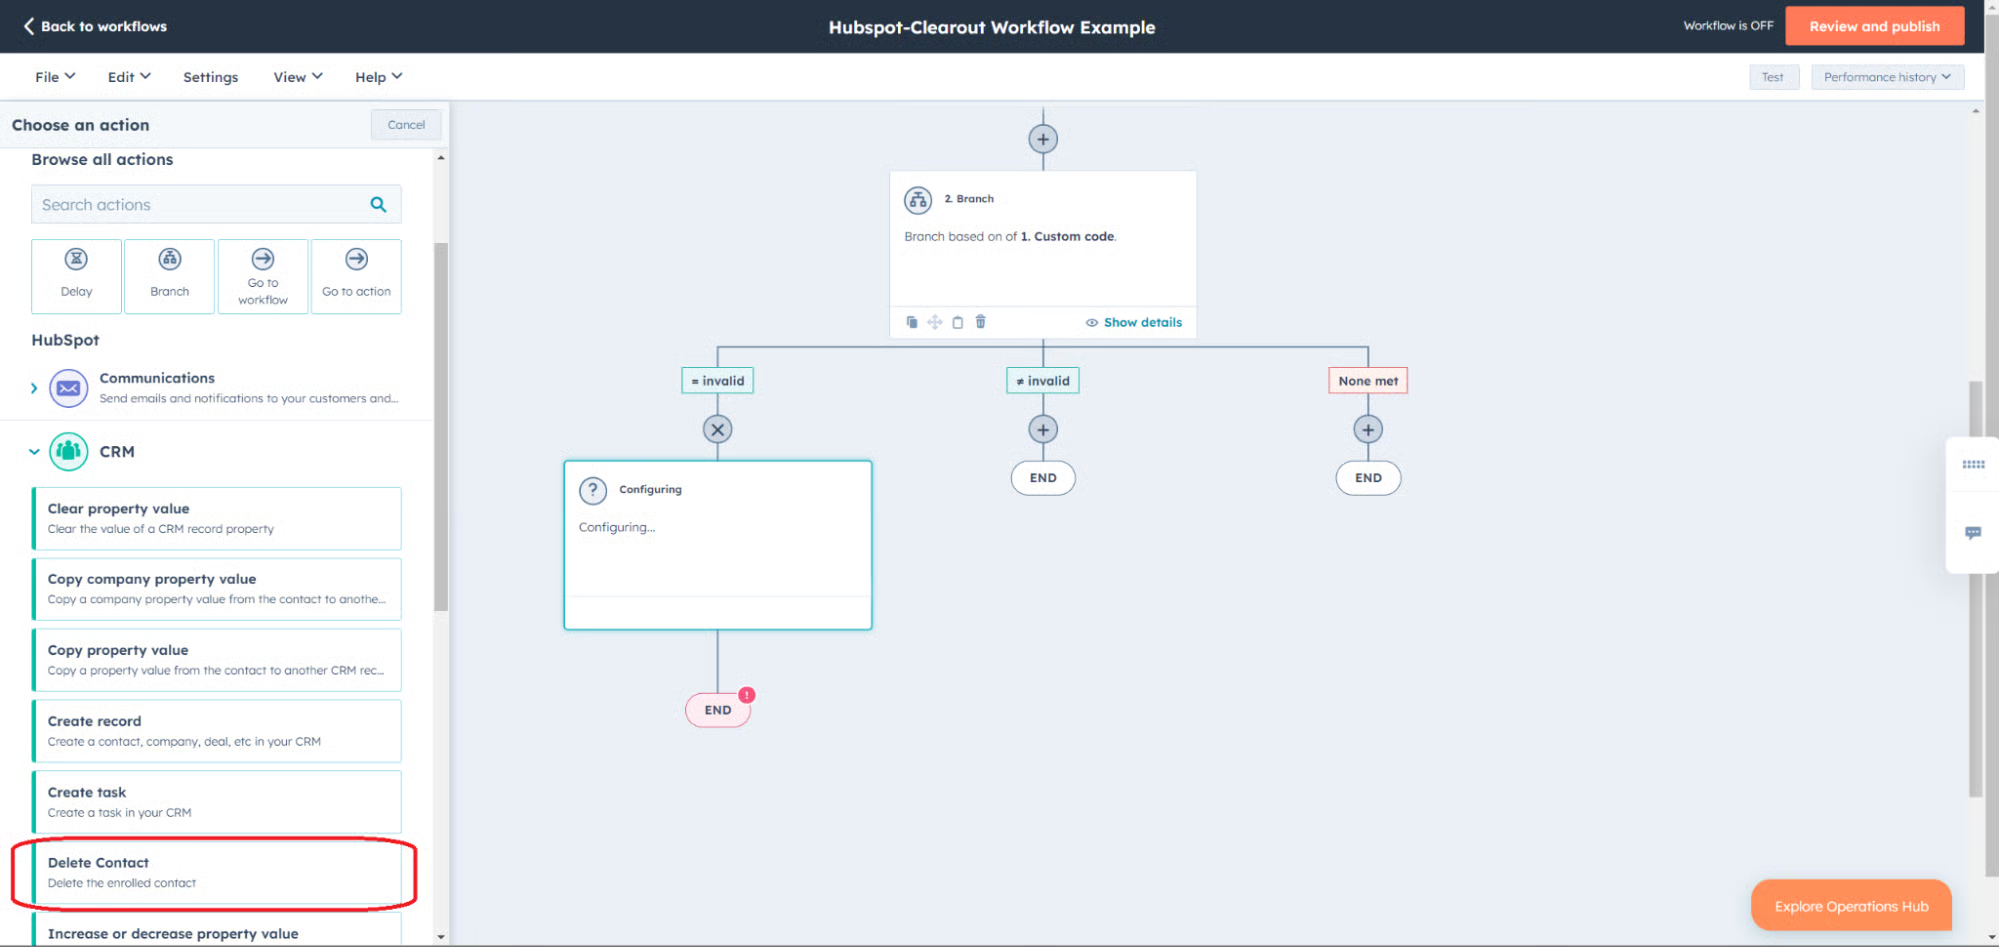Choose the Go to workflow action tile

[x=263, y=276]
